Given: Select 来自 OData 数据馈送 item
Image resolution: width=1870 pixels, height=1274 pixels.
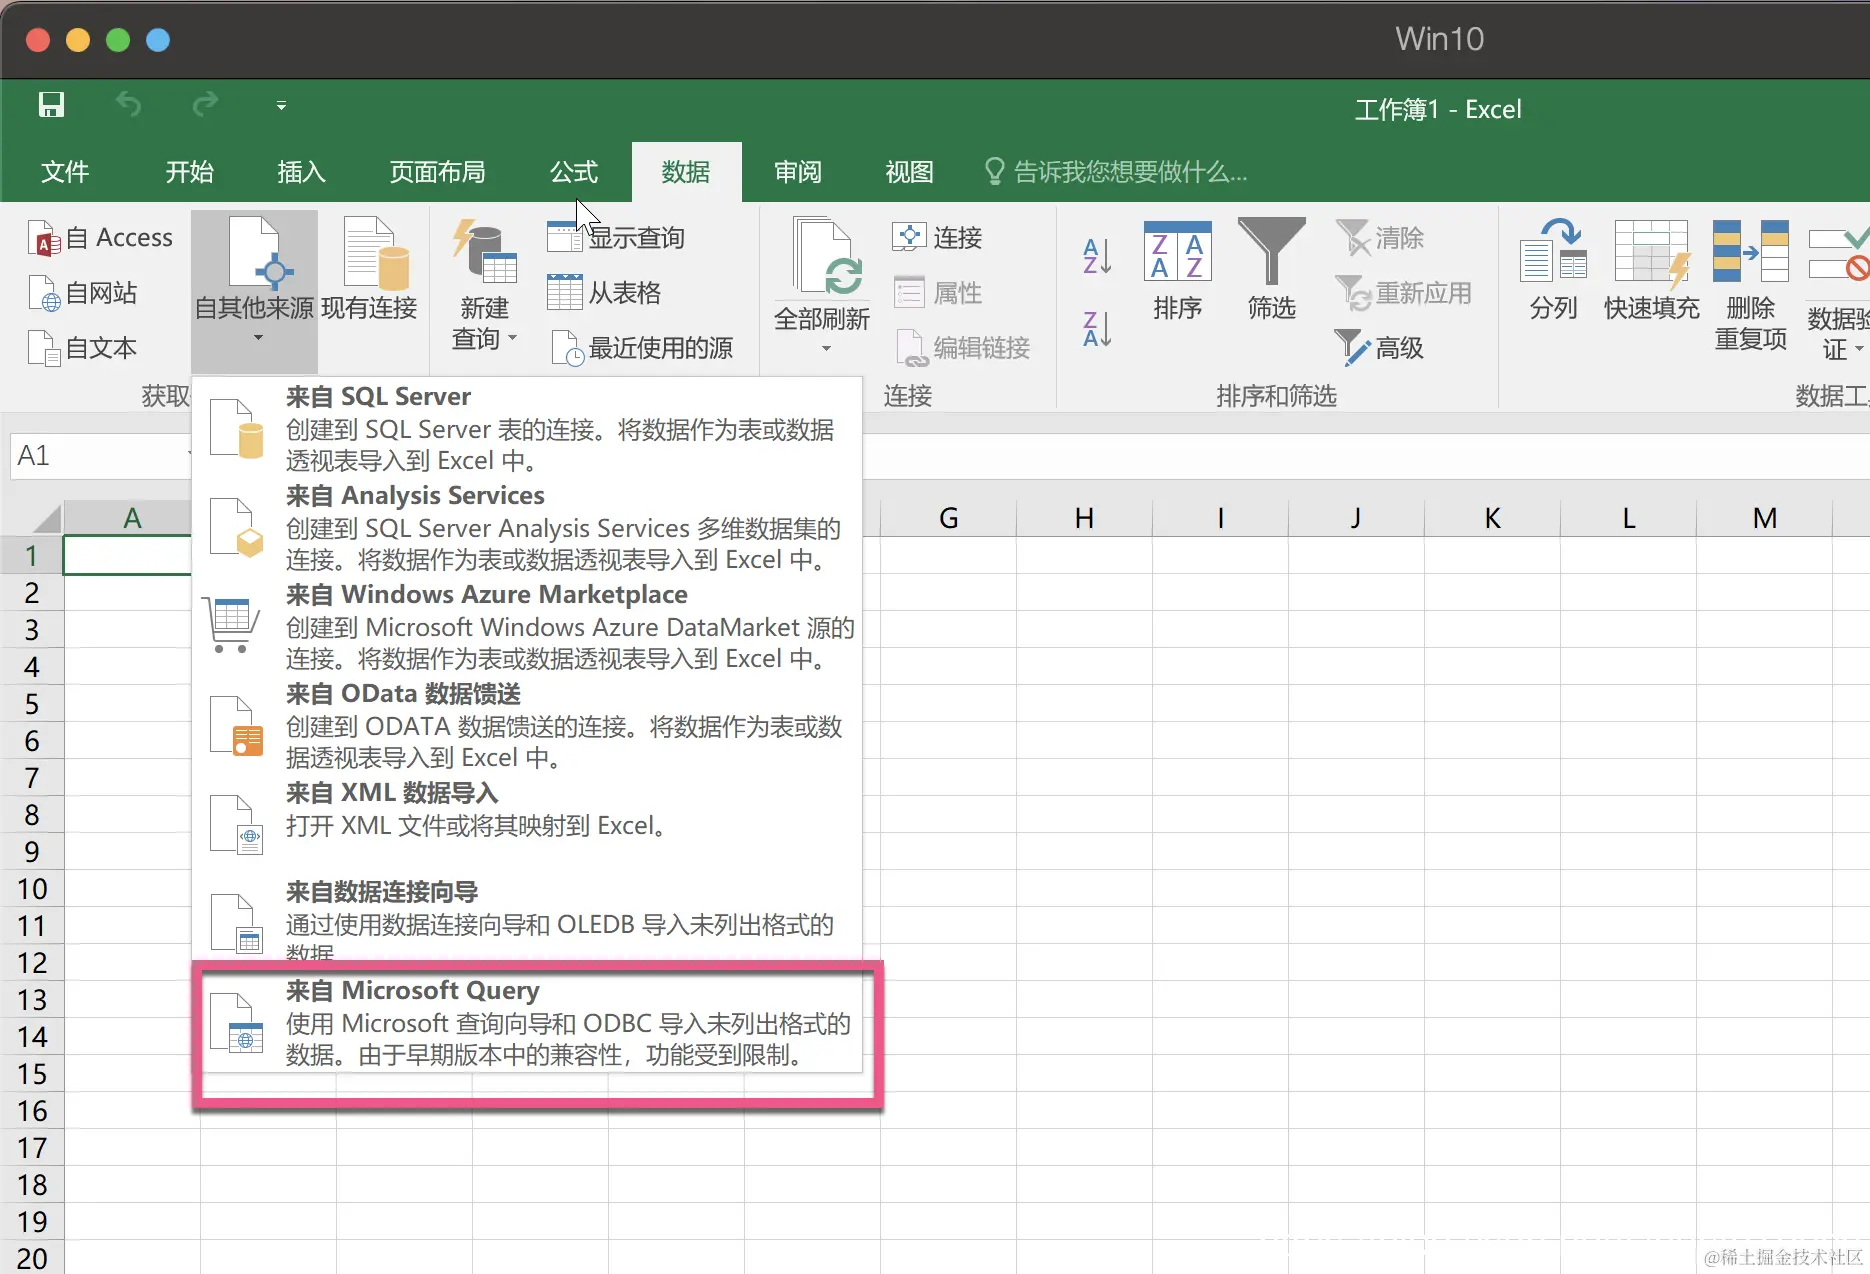Looking at the screenshot, I should click(x=527, y=725).
